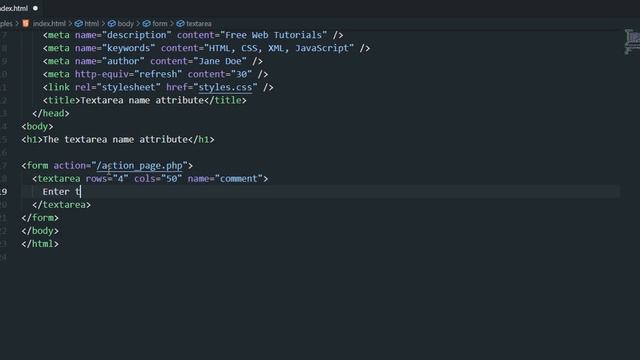640x360 pixels.
Task: Click the symbol icon before form breadcrumb
Action: [x=147, y=24]
